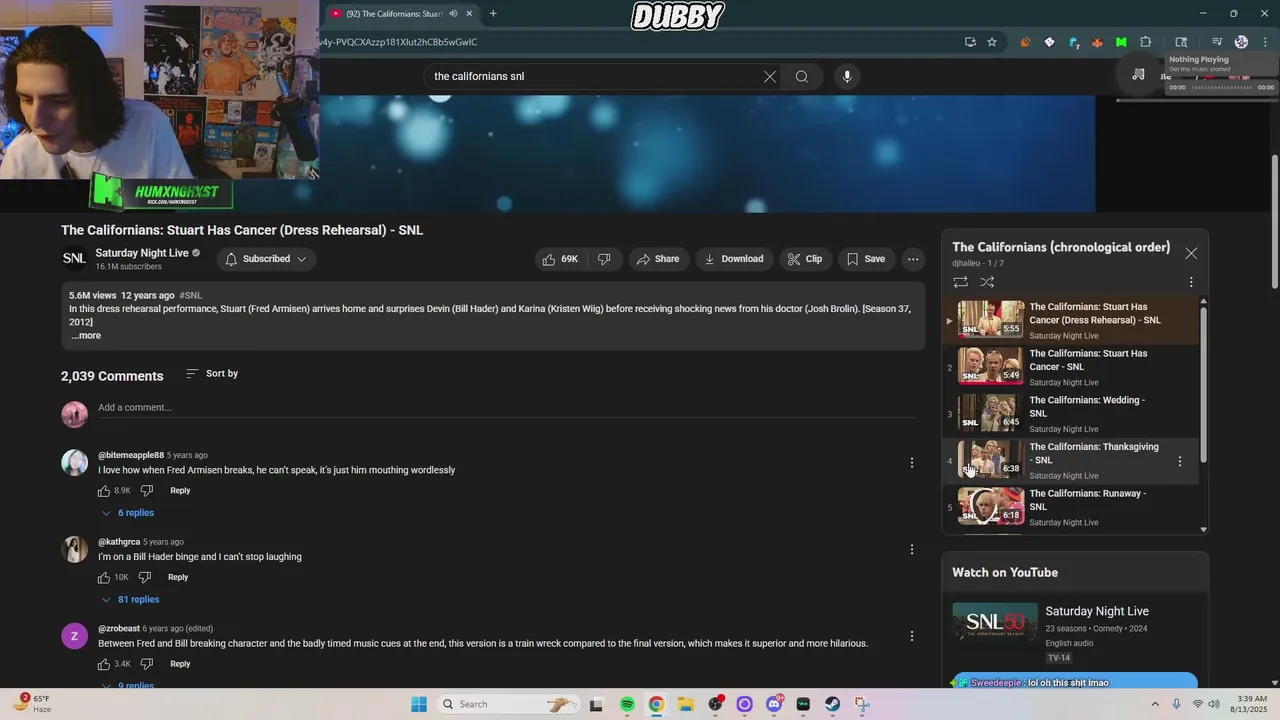Expand 81 replies under @kathgrca
This screenshot has height=720, width=1280.
point(130,600)
